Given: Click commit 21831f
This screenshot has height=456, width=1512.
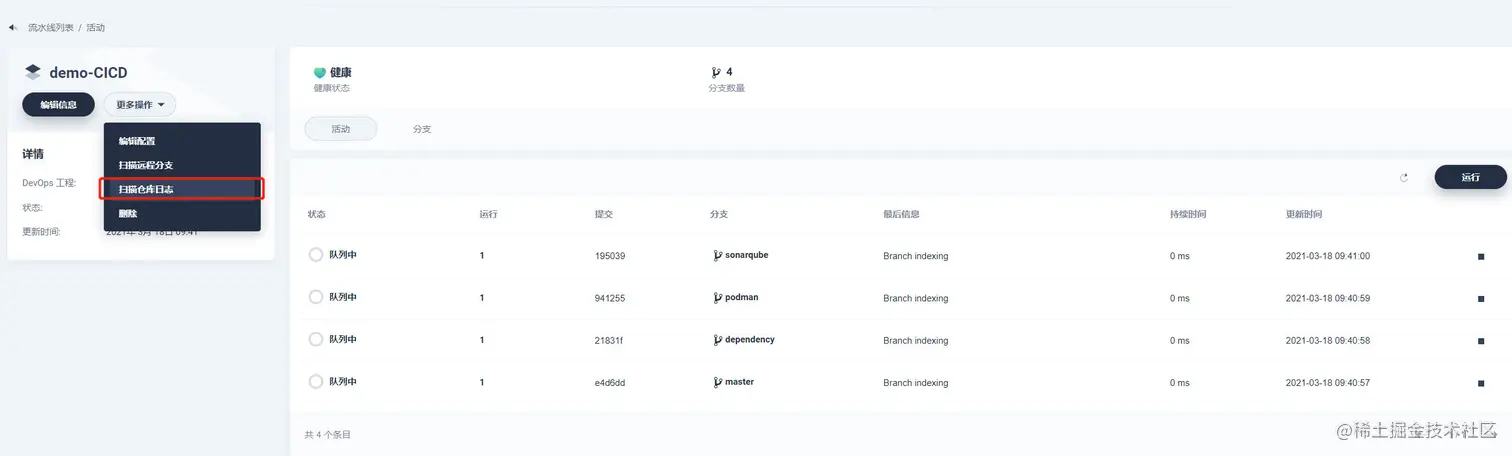Looking at the screenshot, I should point(609,340).
